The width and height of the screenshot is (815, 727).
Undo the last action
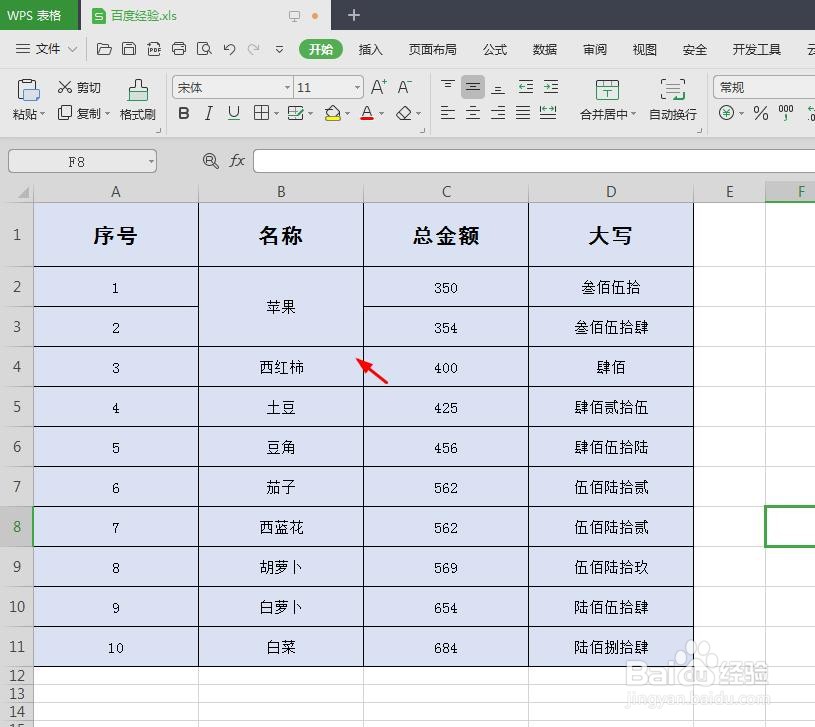[229, 48]
